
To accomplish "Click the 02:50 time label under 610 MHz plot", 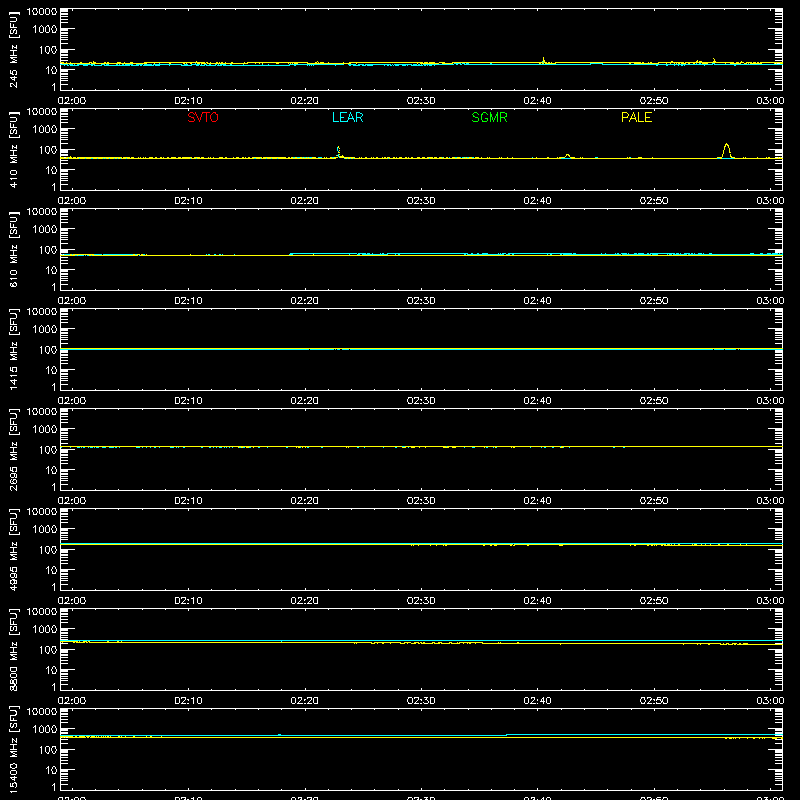I will (654, 301).
